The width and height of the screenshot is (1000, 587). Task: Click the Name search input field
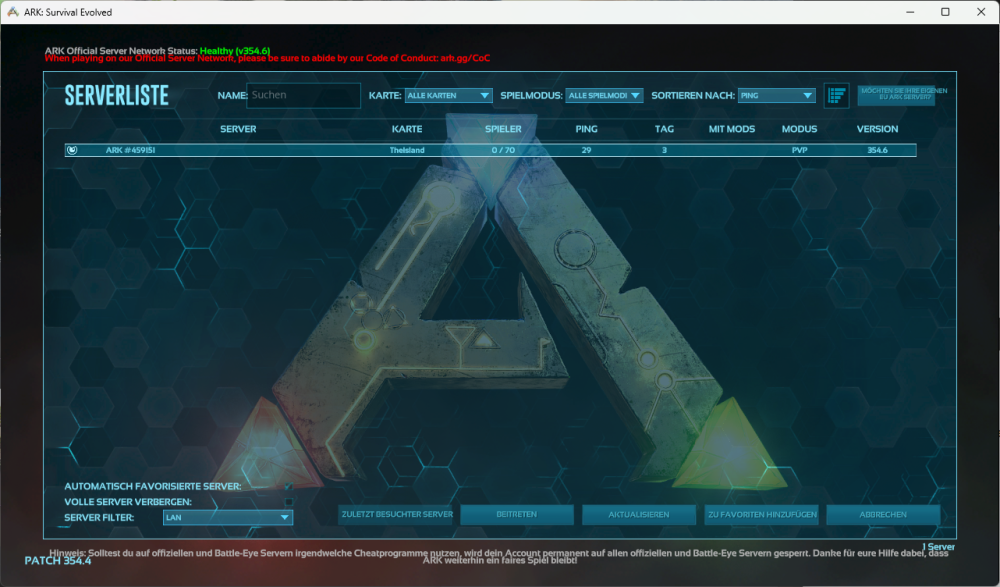coord(304,95)
